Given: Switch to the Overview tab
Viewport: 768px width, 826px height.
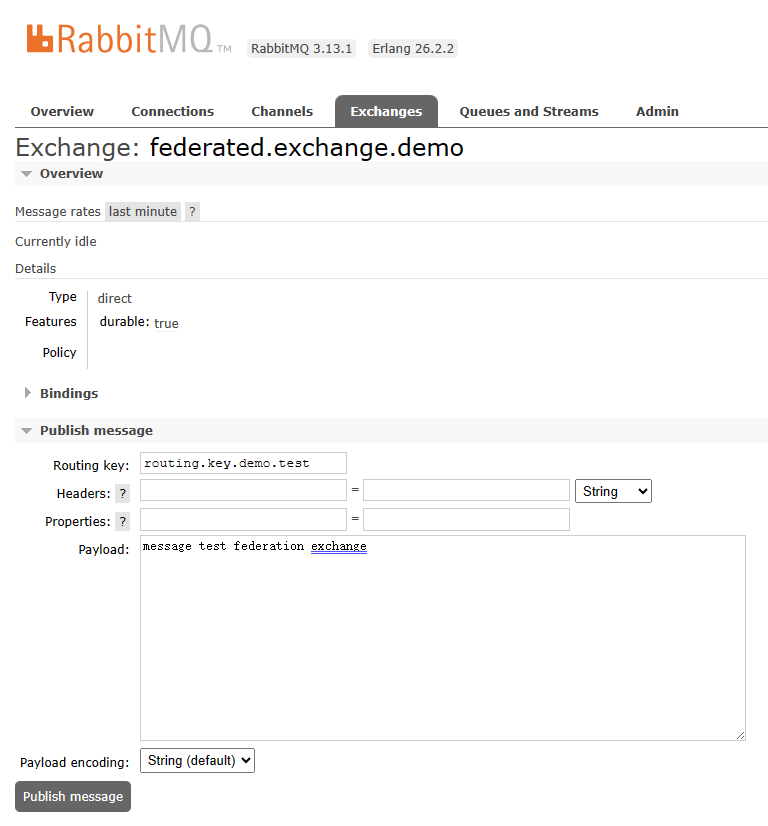Looking at the screenshot, I should (62, 112).
